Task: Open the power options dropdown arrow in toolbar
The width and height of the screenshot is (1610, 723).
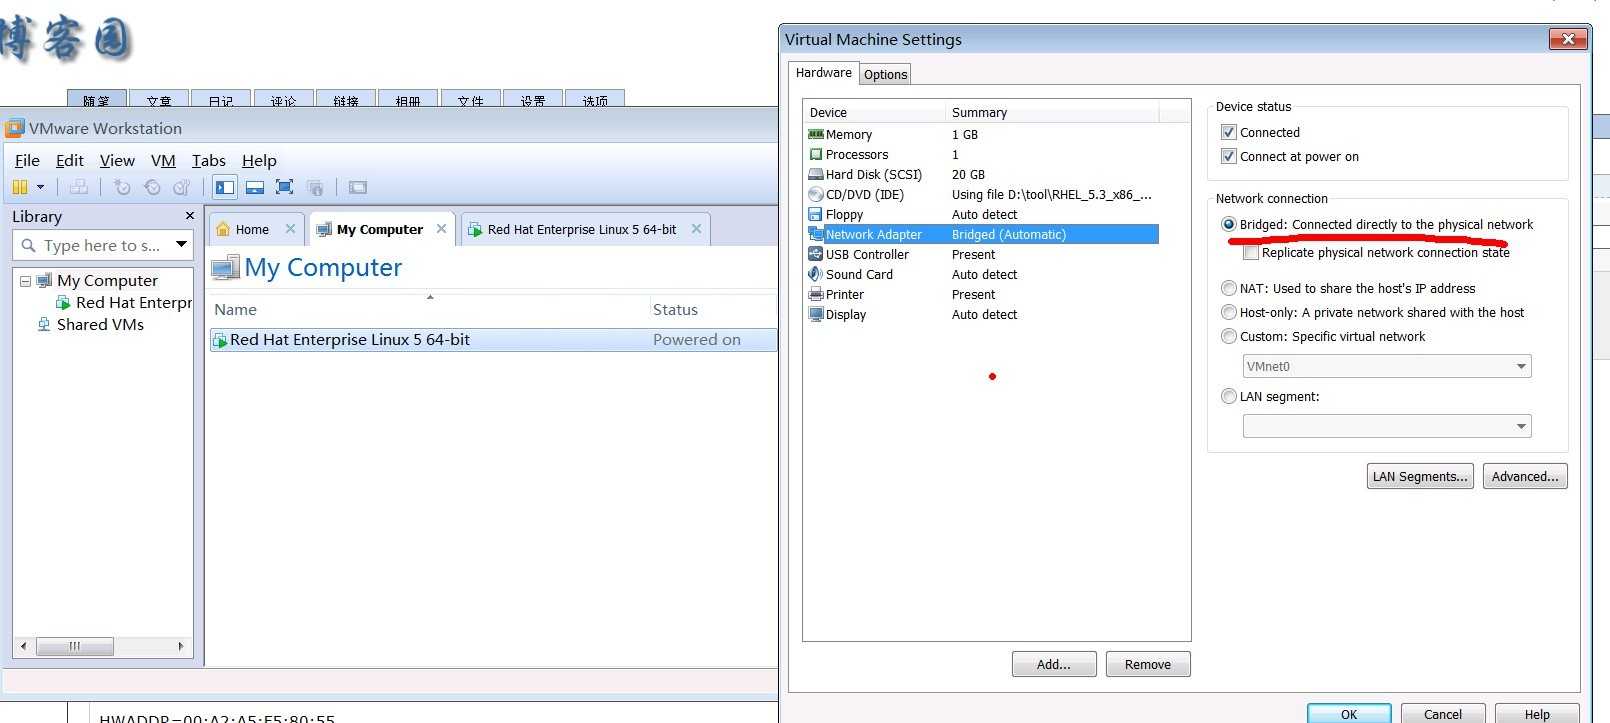Action: click(x=40, y=187)
